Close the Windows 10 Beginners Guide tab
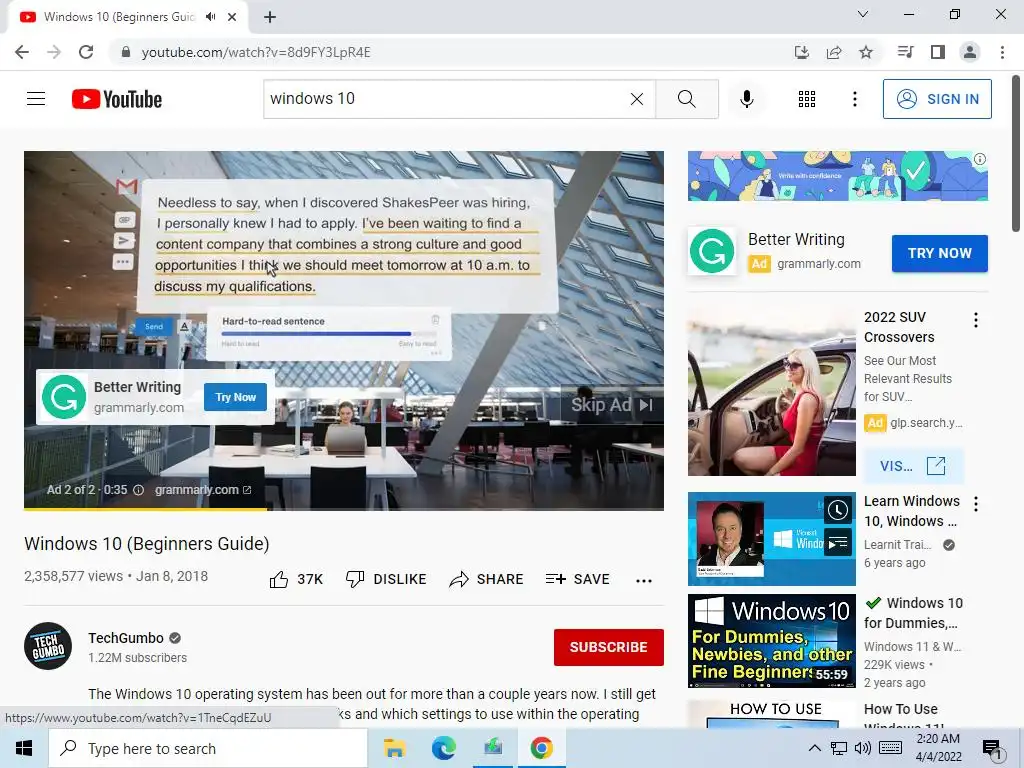The width and height of the screenshot is (1024, 768). tap(232, 17)
